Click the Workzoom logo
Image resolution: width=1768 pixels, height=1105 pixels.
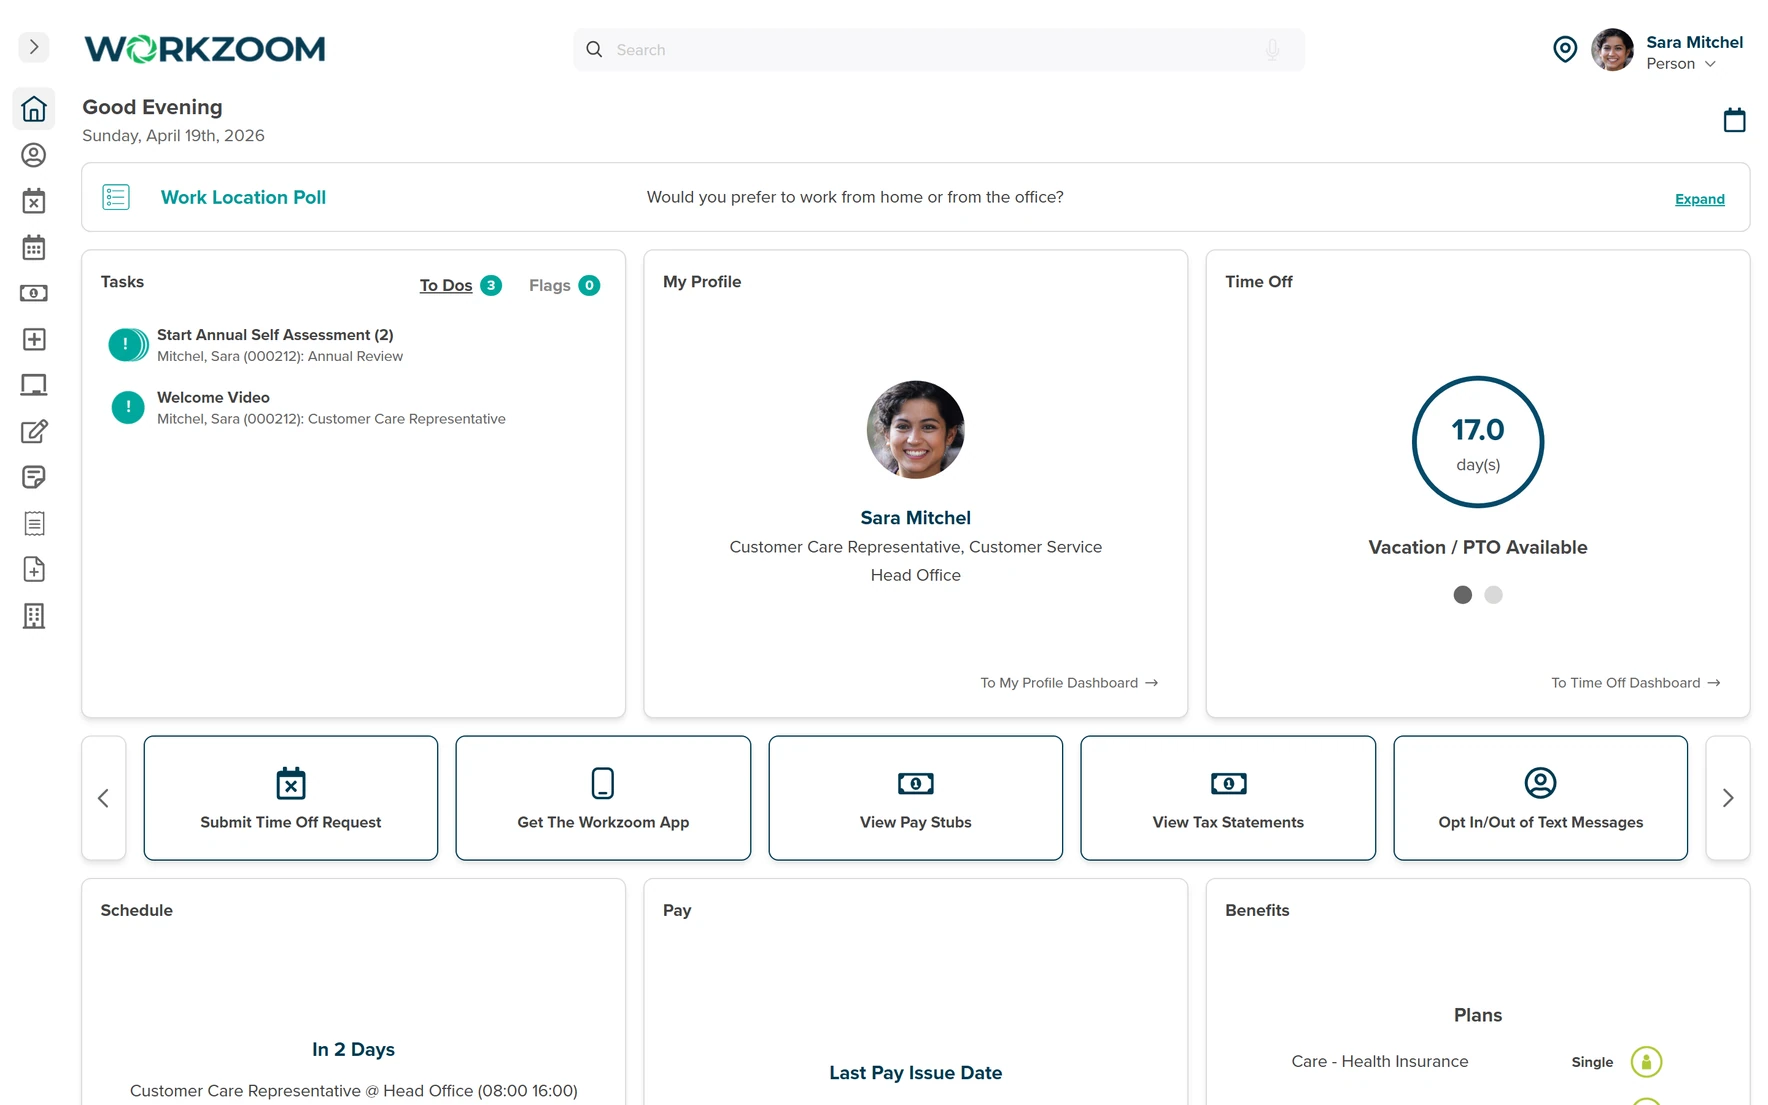[x=205, y=49]
